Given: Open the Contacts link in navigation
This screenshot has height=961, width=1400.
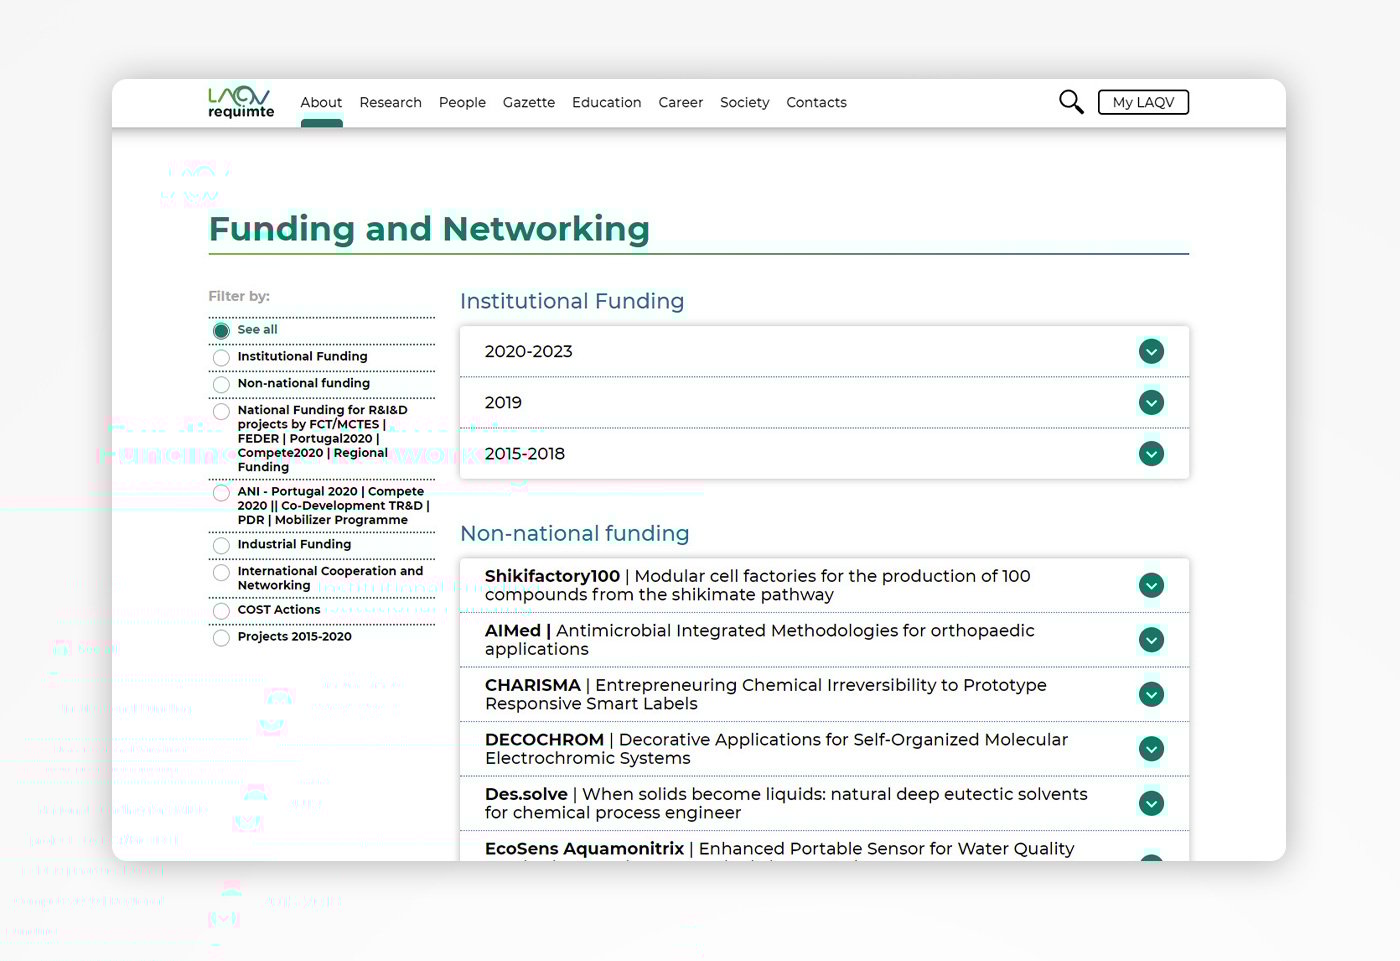Looking at the screenshot, I should point(816,102).
